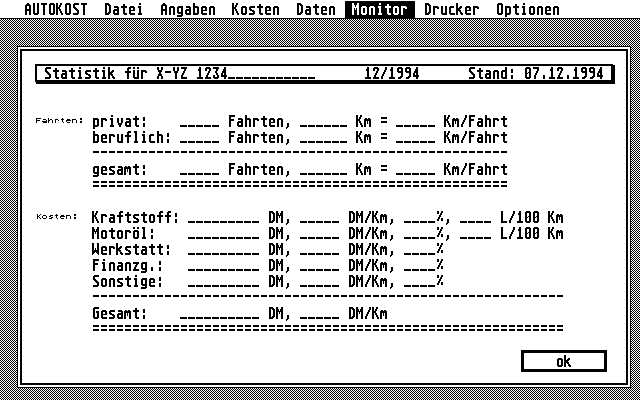Screen dimensions: 640x400
Task: Open the Angaben menu
Action: point(188,9)
